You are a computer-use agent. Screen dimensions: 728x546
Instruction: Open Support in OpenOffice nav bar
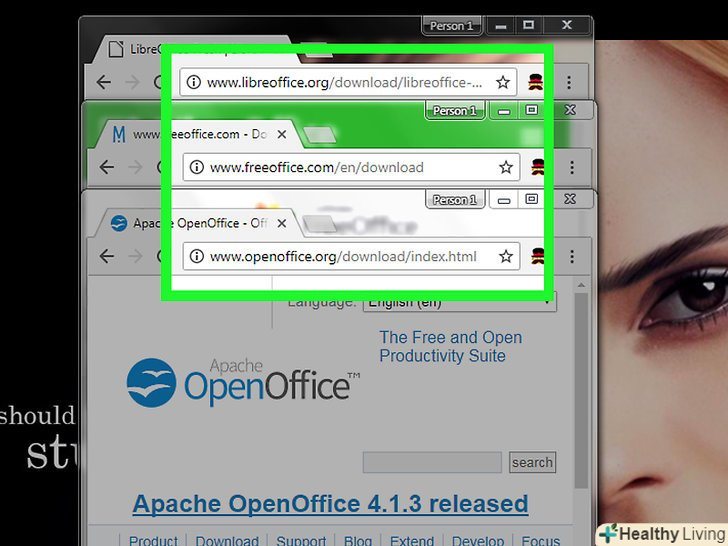point(301,540)
